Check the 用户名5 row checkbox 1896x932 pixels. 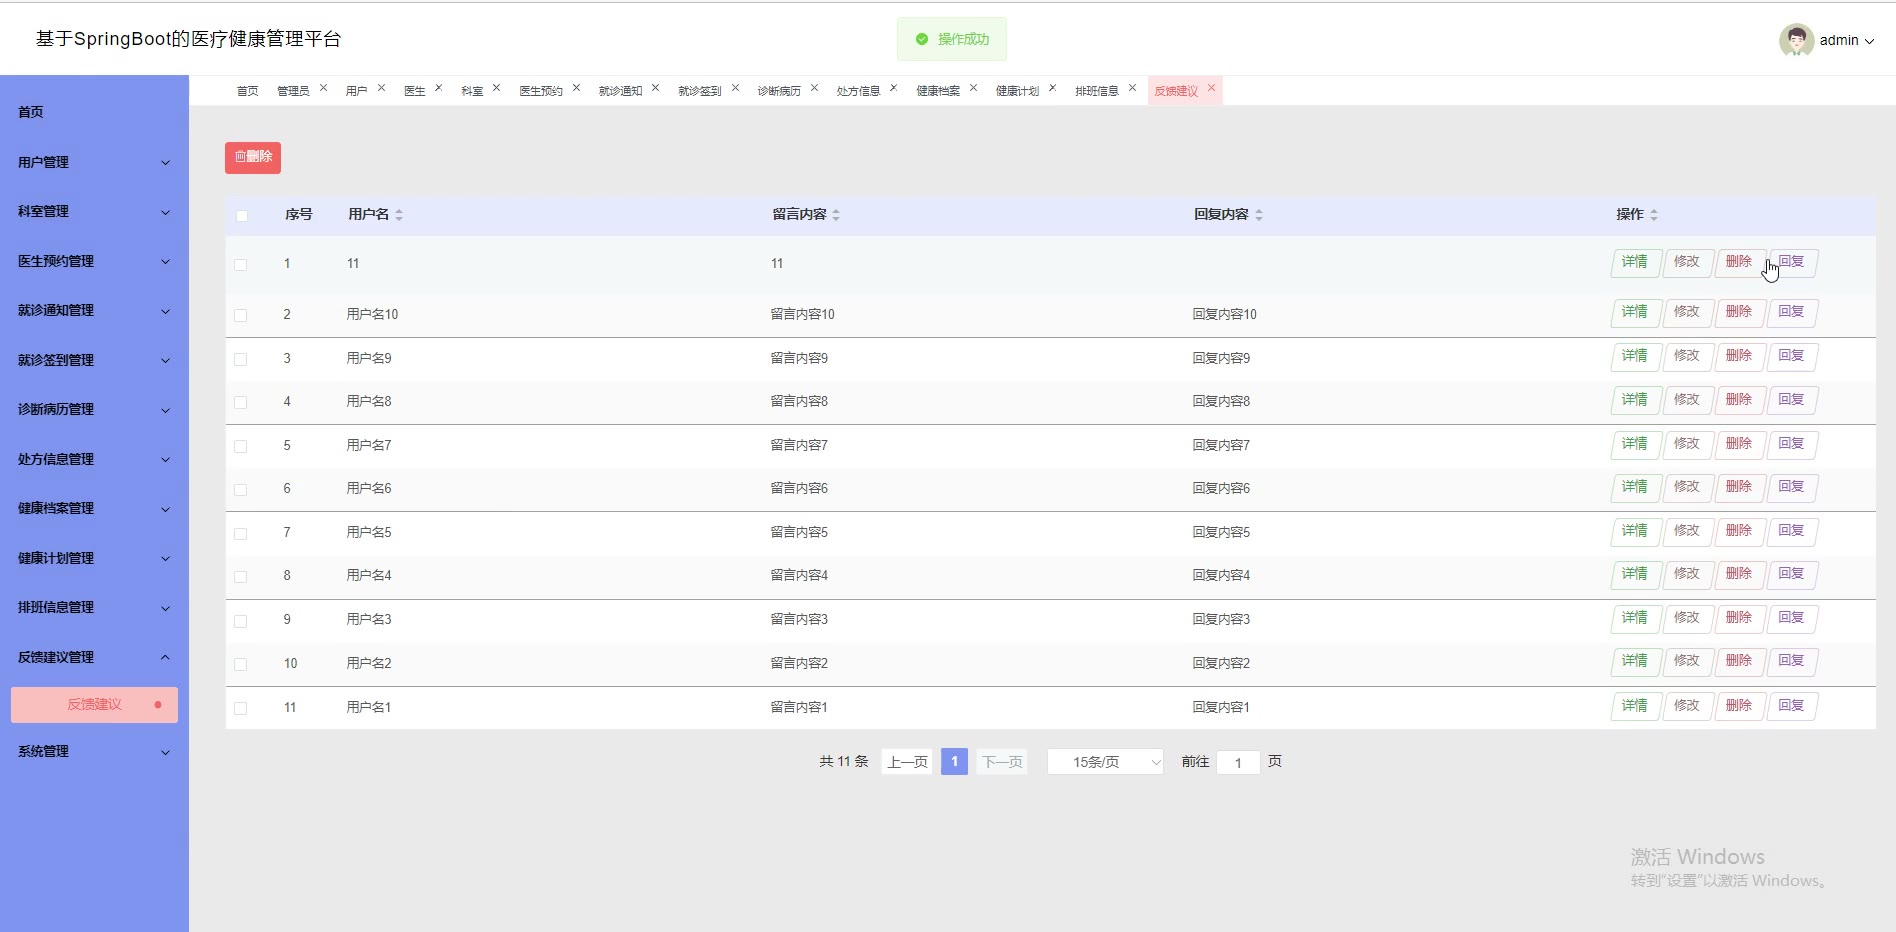click(x=240, y=533)
